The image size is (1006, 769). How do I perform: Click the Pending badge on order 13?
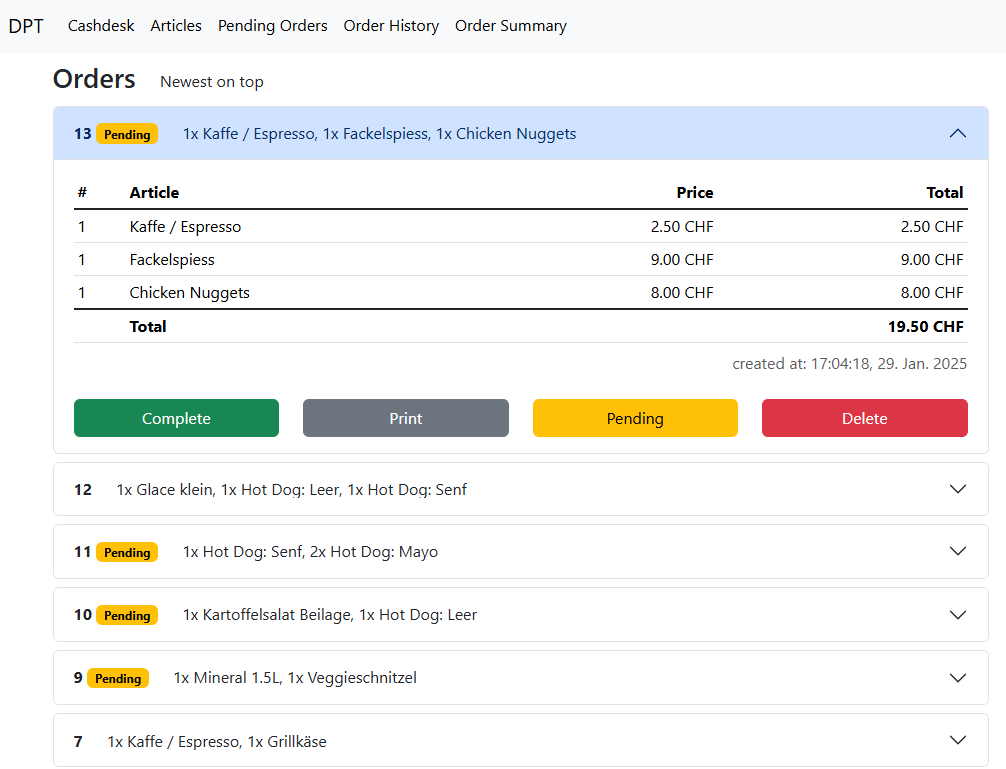tap(127, 134)
